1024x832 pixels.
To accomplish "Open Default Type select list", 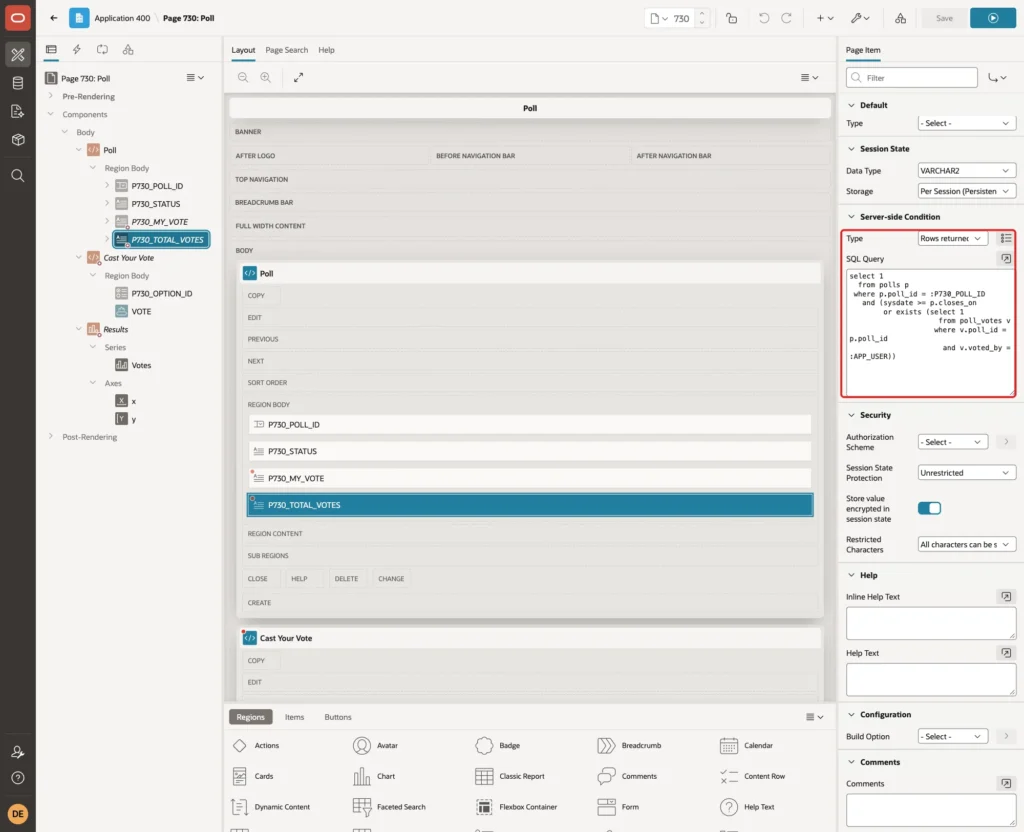I will click(x=966, y=123).
